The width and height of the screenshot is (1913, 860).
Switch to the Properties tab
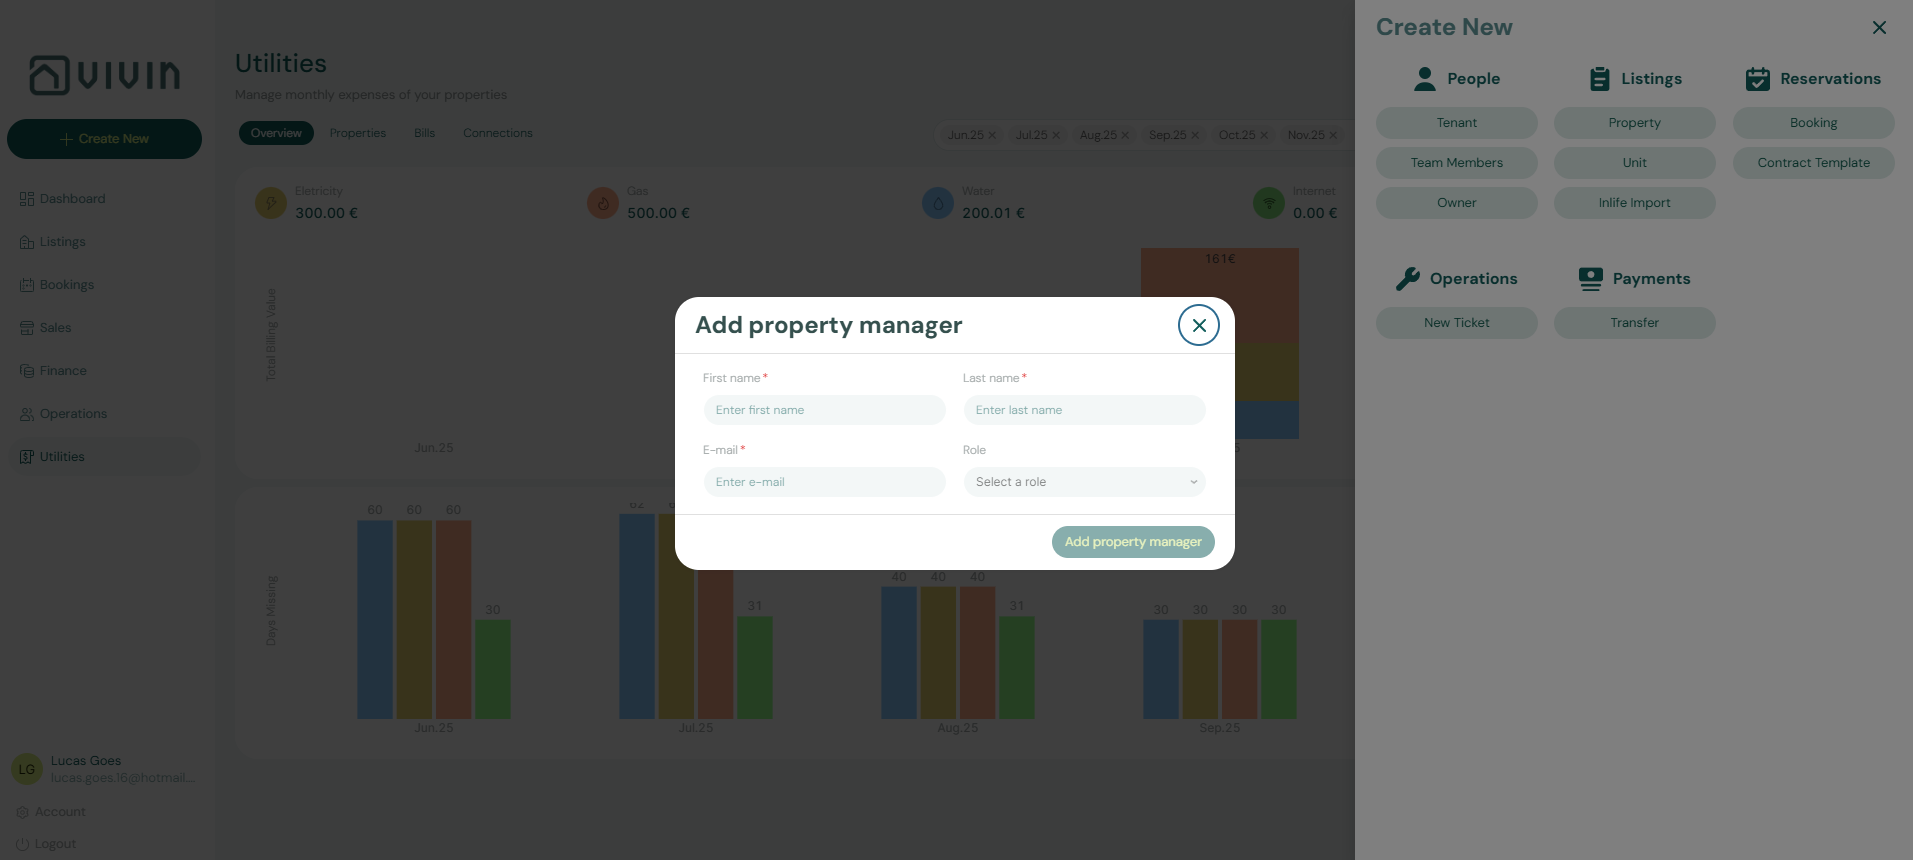coord(358,133)
